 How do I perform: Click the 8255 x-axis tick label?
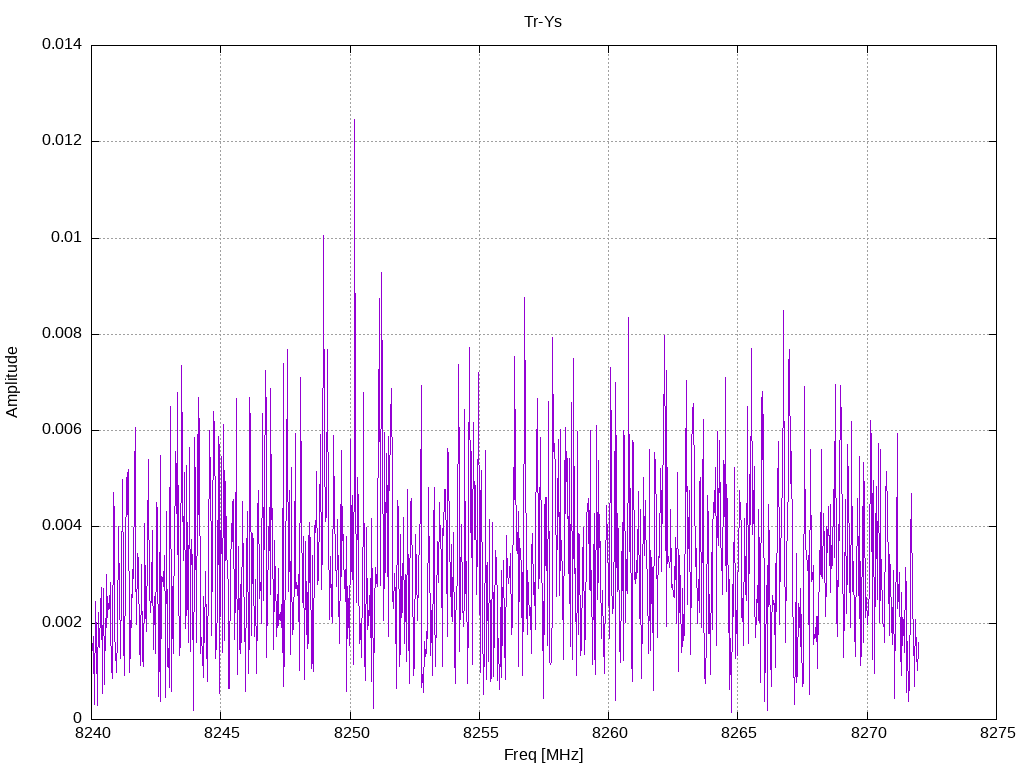coord(479,733)
